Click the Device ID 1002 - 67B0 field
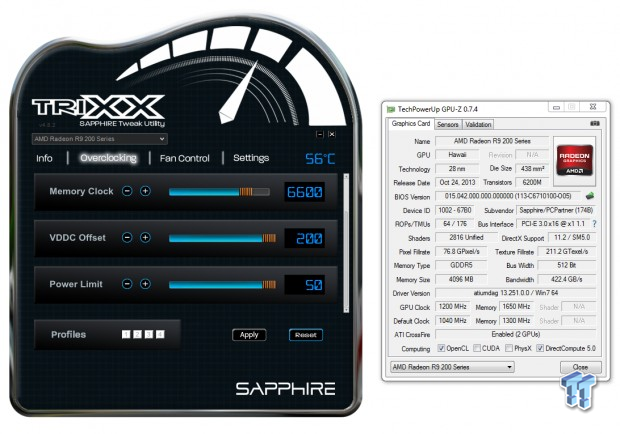620x434 pixels. 455,210
